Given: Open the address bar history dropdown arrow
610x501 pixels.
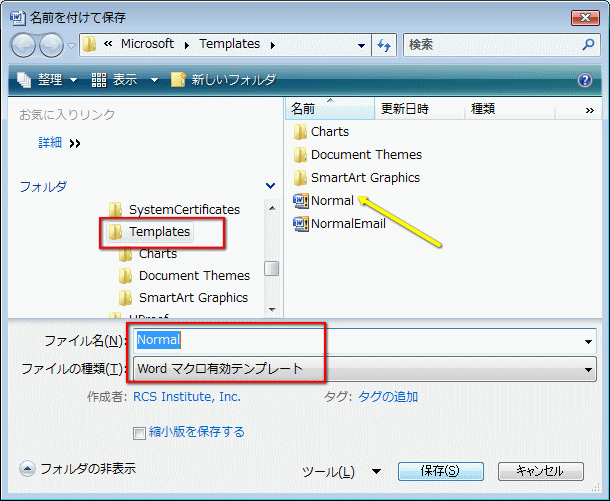Looking at the screenshot, I should tap(361, 46).
